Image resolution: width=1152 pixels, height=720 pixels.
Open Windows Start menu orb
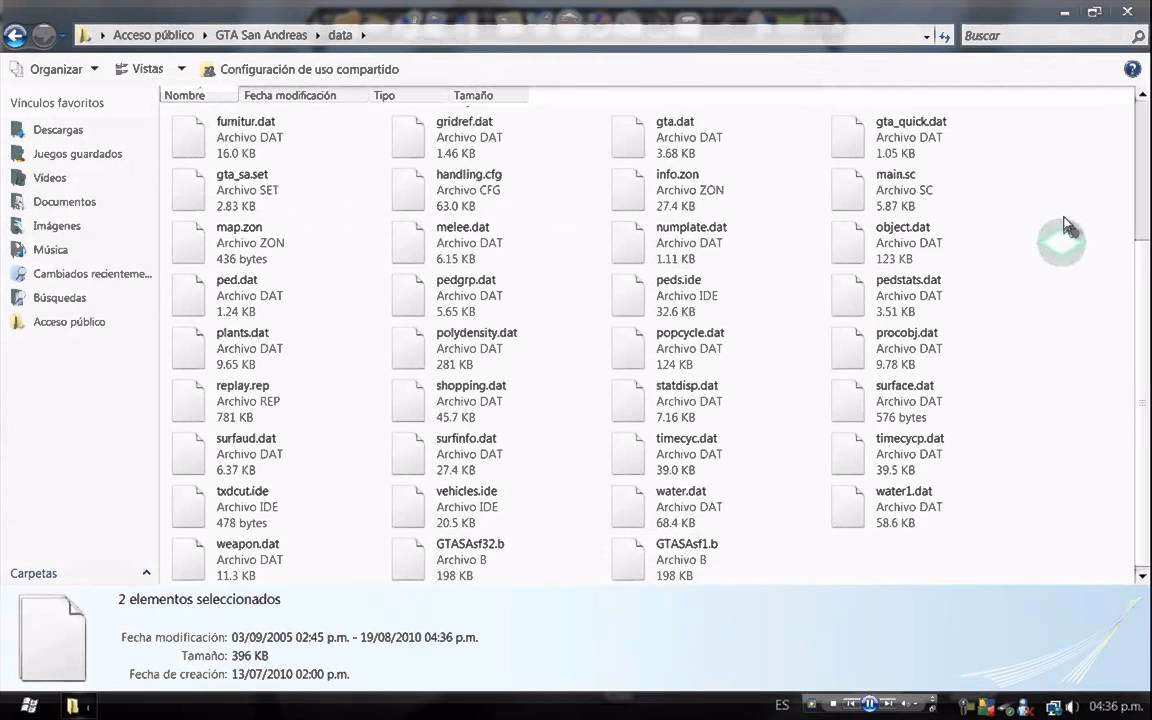pyautogui.click(x=29, y=706)
